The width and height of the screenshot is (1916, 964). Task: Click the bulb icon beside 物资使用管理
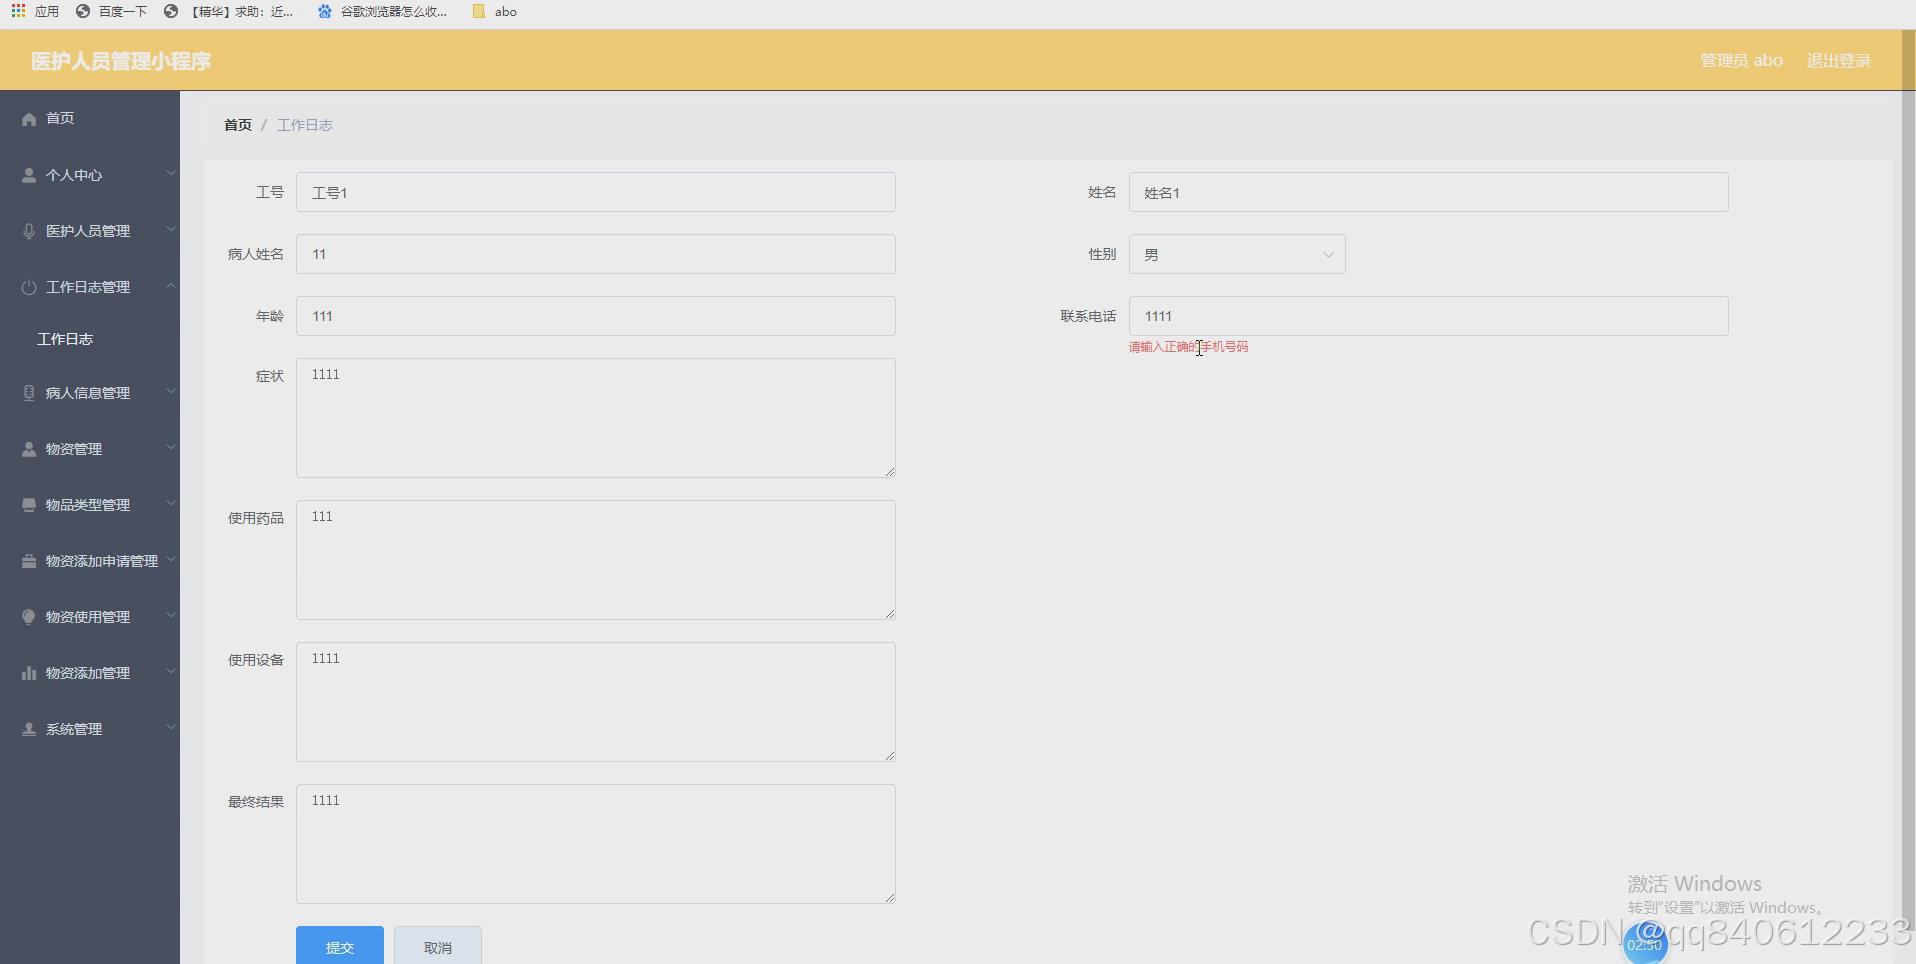click(x=29, y=617)
